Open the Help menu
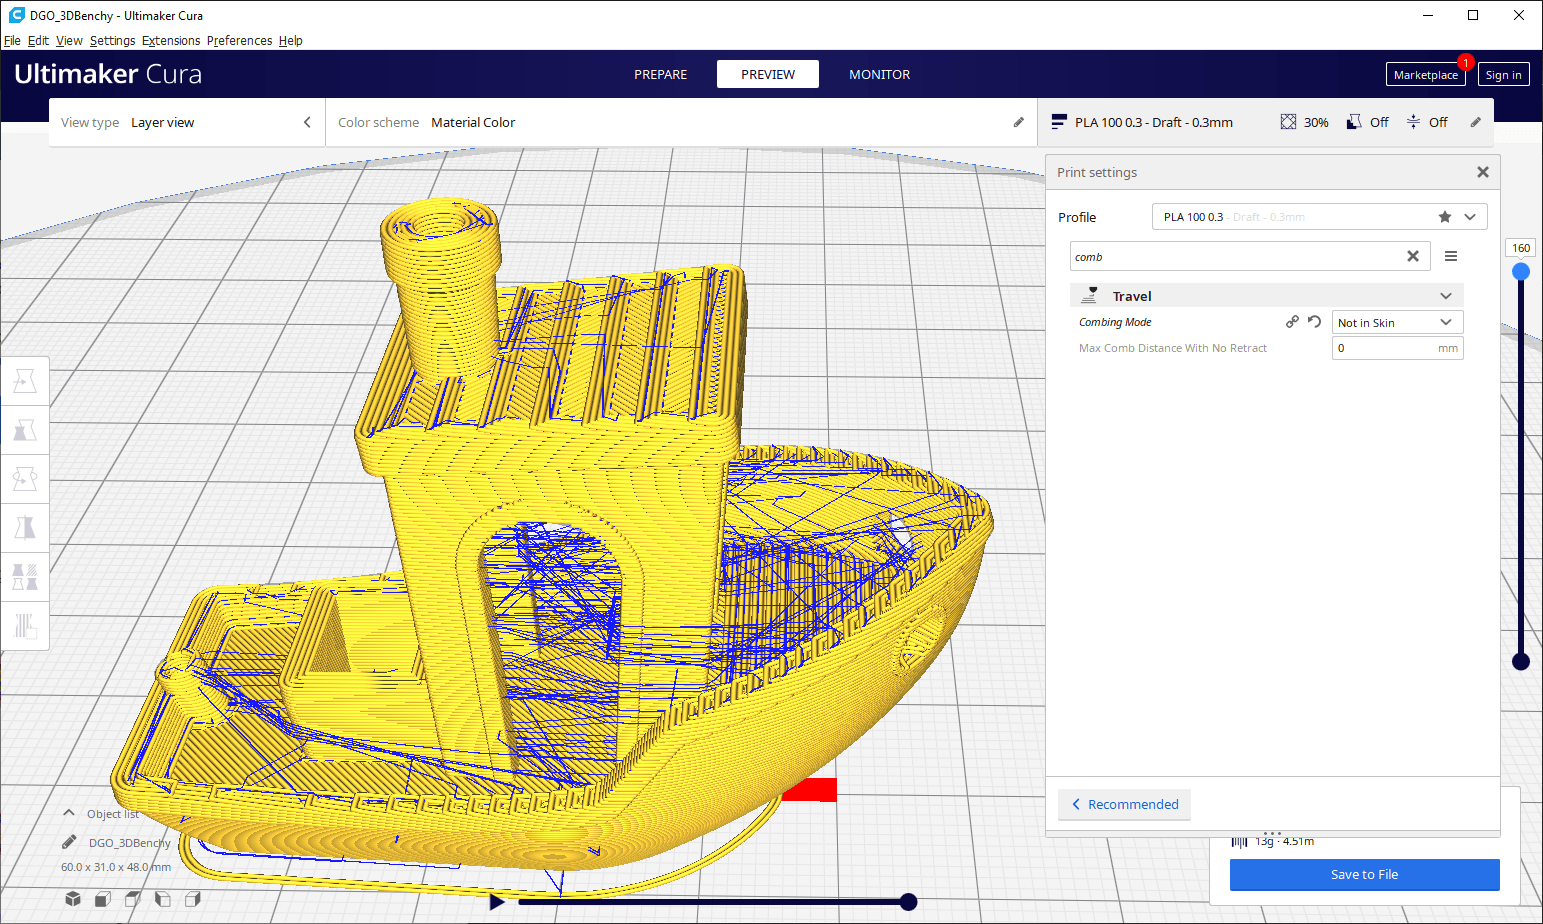1543x924 pixels. [291, 41]
